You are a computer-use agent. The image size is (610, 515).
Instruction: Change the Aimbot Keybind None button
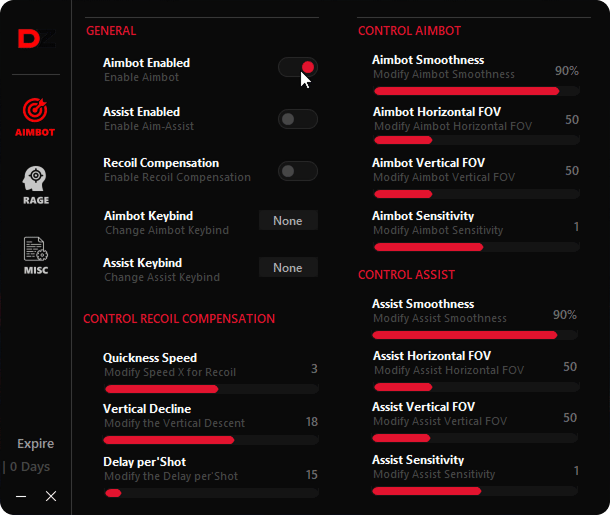288,220
